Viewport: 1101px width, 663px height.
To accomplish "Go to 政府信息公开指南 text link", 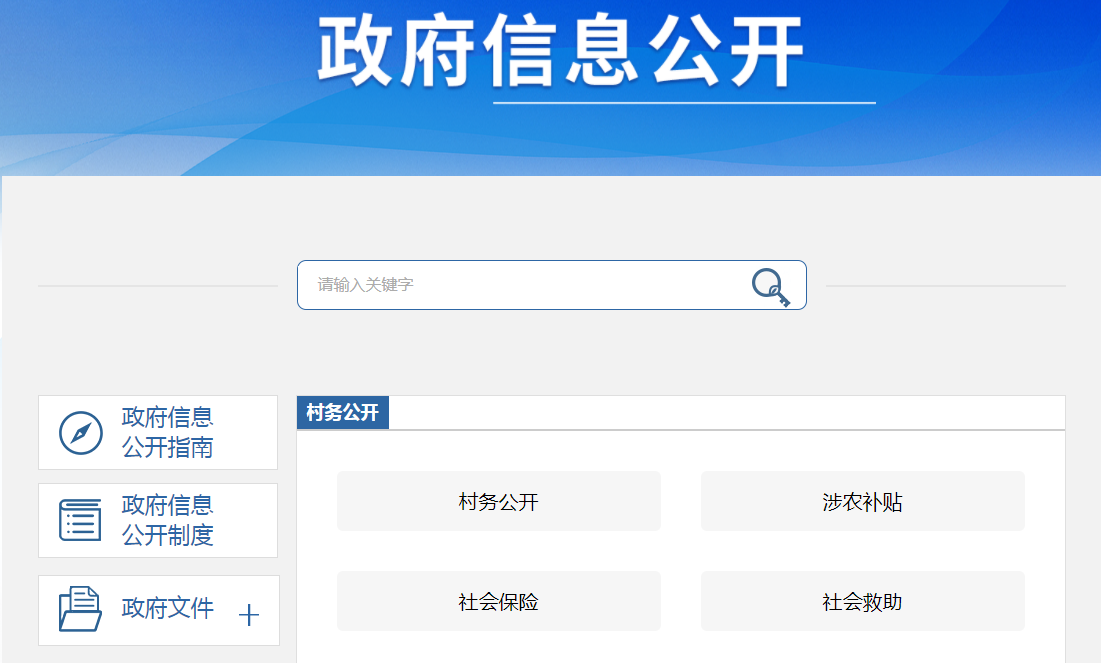I will click(x=168, y=432).
